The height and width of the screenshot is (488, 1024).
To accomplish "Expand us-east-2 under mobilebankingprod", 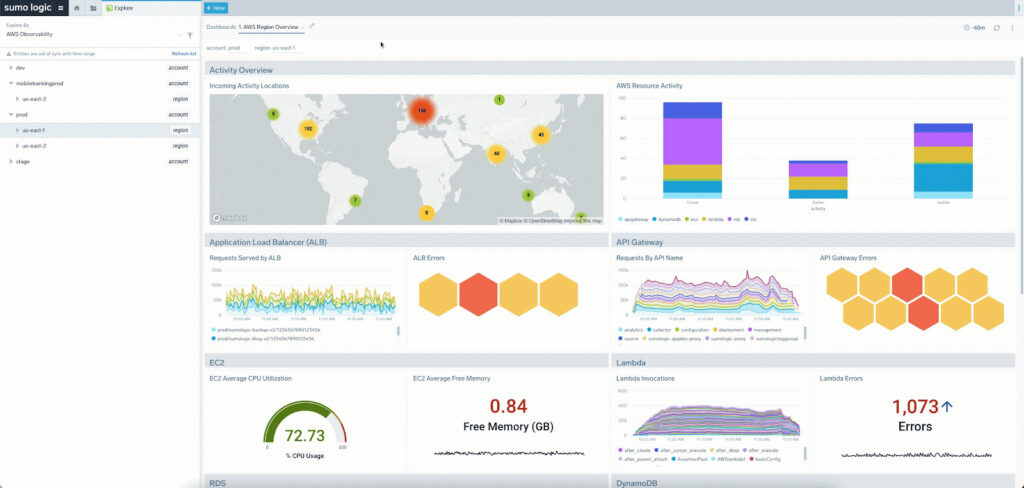I will click(17, 99).
